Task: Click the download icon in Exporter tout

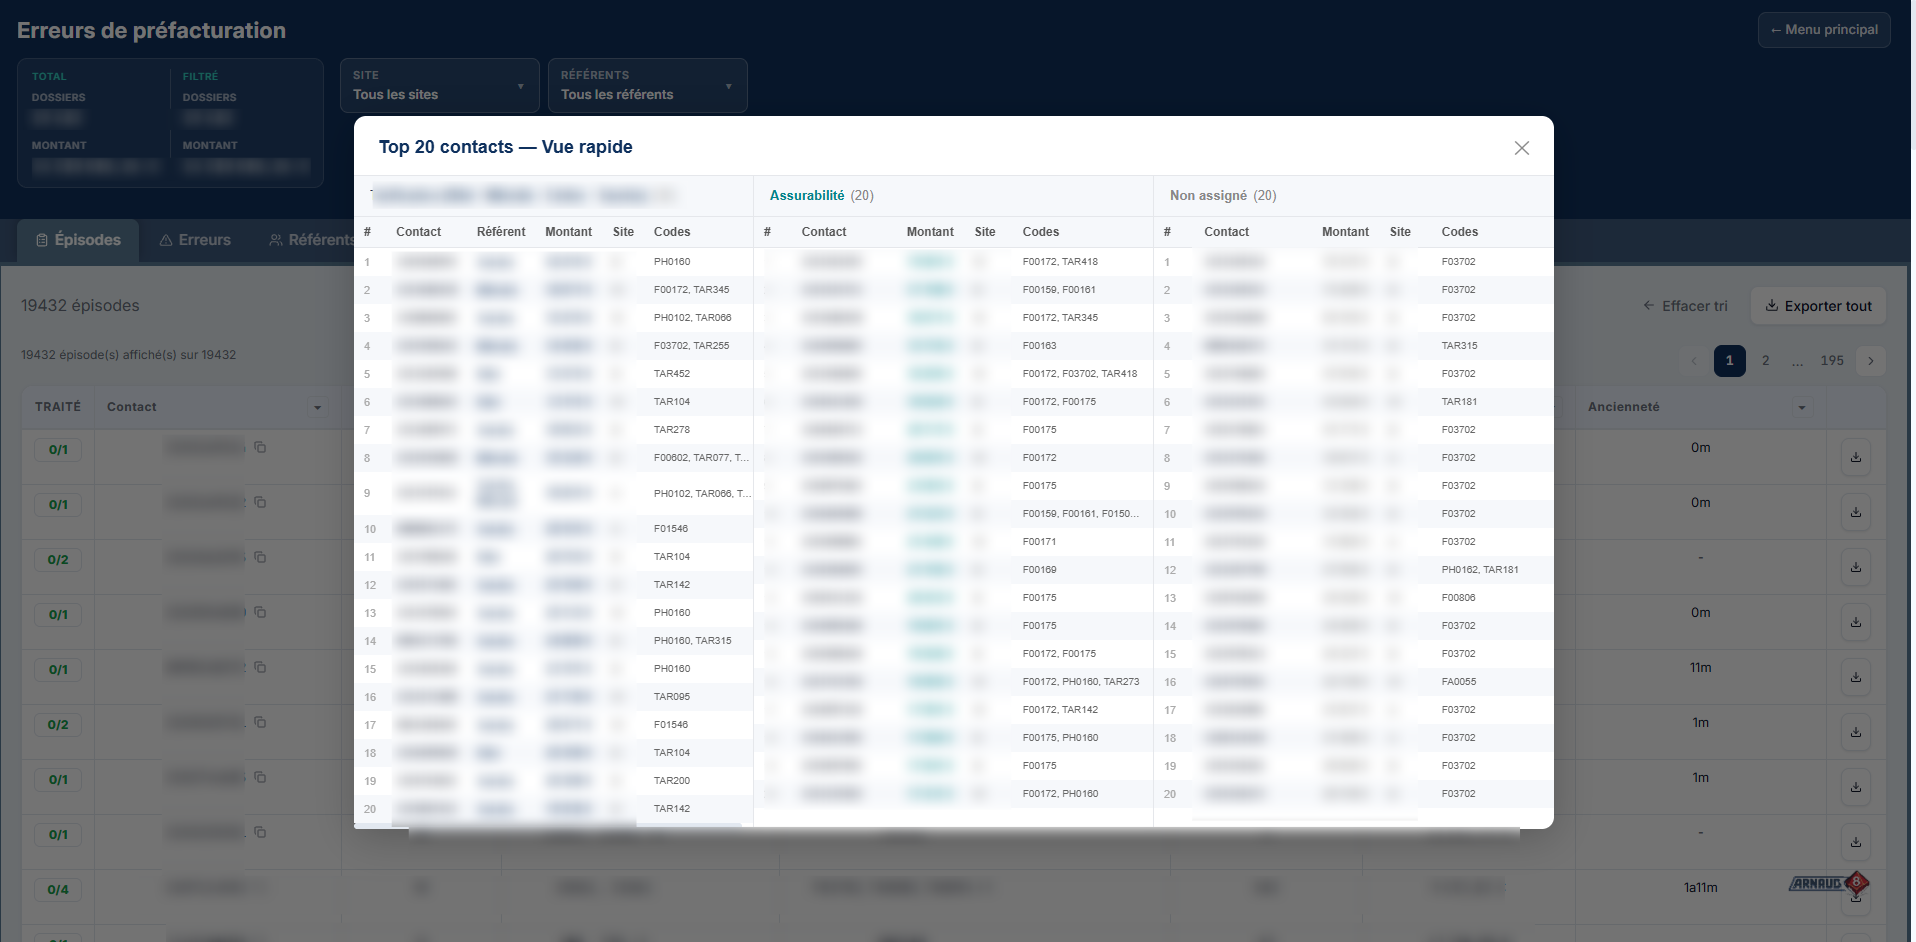Action: 1771,306
